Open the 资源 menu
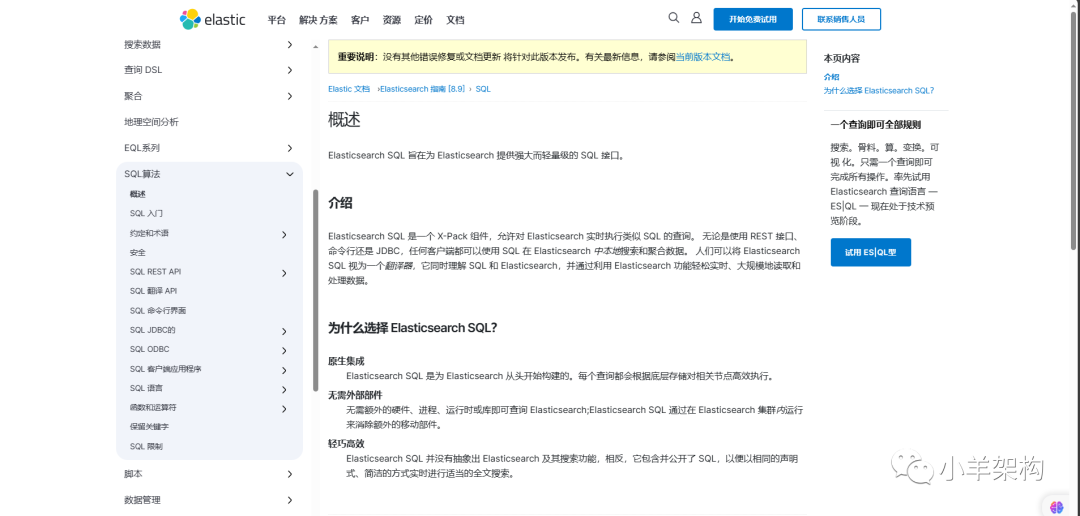The width and height of the screenshot is (1080, 516). pyautogui.click(x=392, y=20)
